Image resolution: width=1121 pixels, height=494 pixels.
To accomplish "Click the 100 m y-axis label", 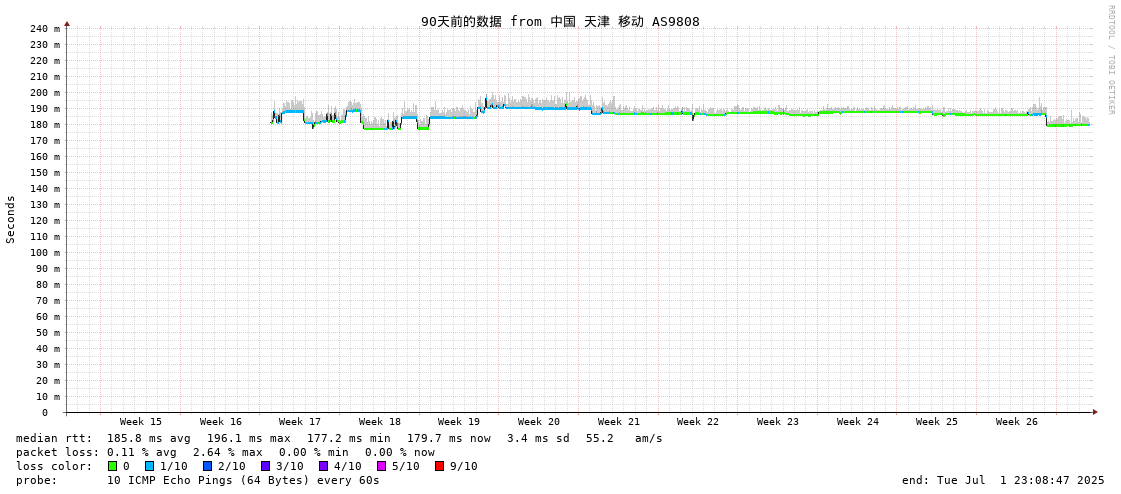I will (46, 252).
